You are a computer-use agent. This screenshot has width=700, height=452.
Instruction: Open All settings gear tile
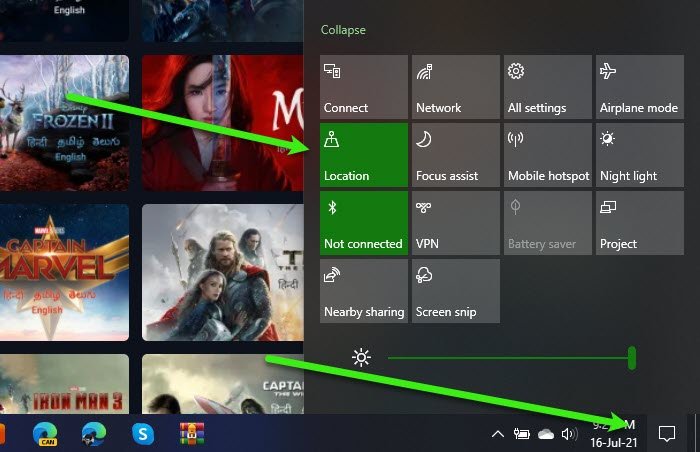[548, 87]
